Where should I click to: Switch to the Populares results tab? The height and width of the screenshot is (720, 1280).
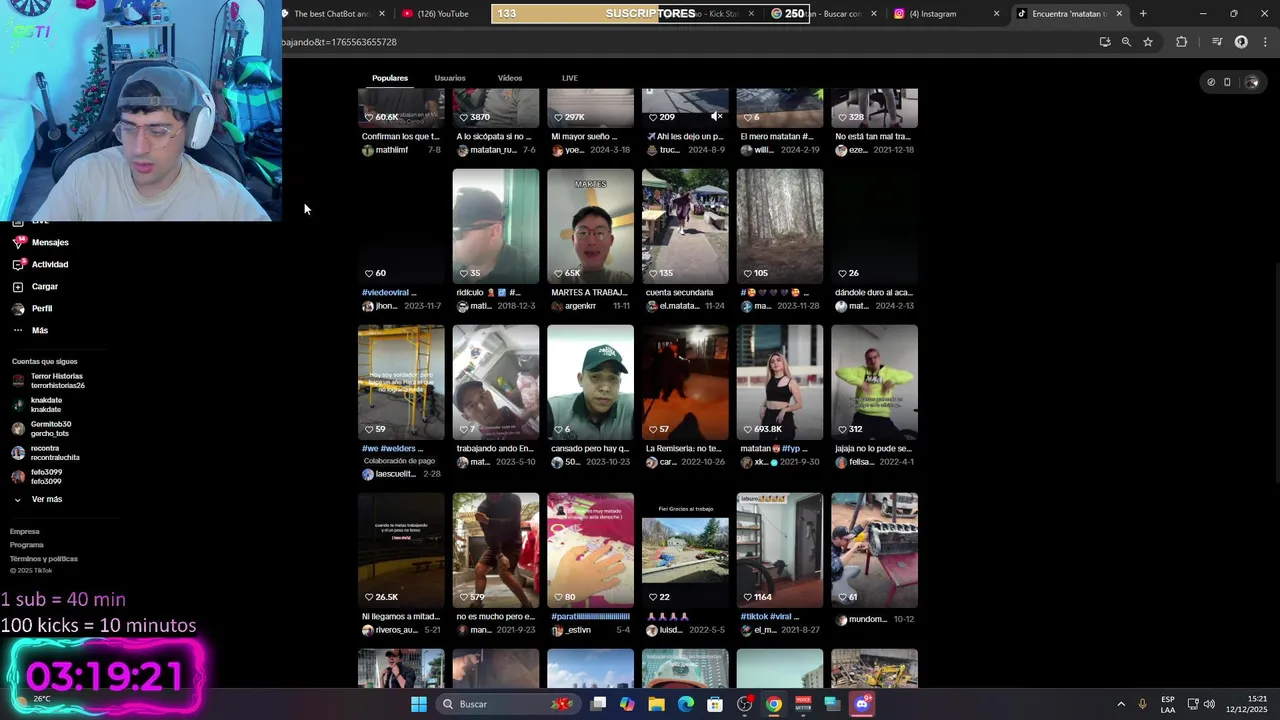tap(390, 78)
